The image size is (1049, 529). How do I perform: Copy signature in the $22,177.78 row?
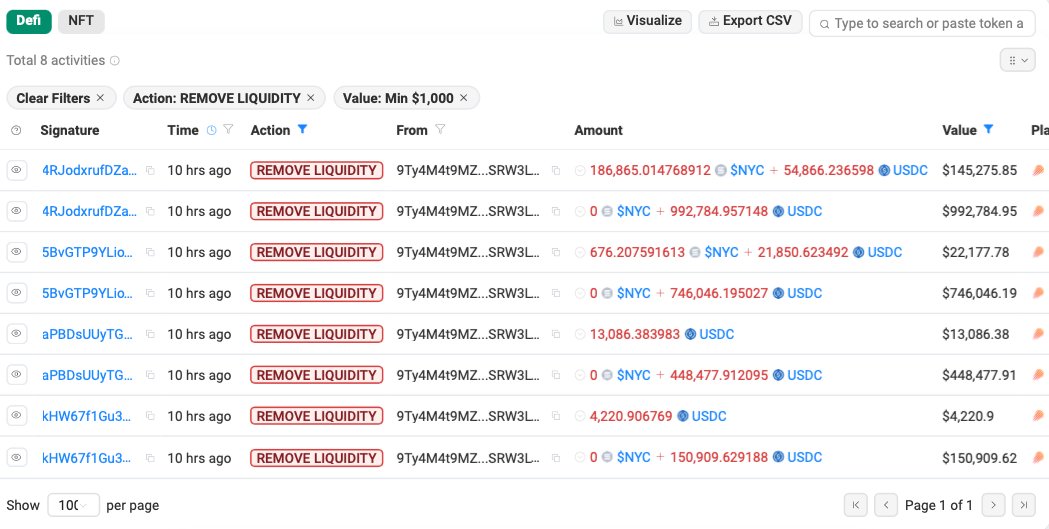pyautogui.click(x=150, y=252)
